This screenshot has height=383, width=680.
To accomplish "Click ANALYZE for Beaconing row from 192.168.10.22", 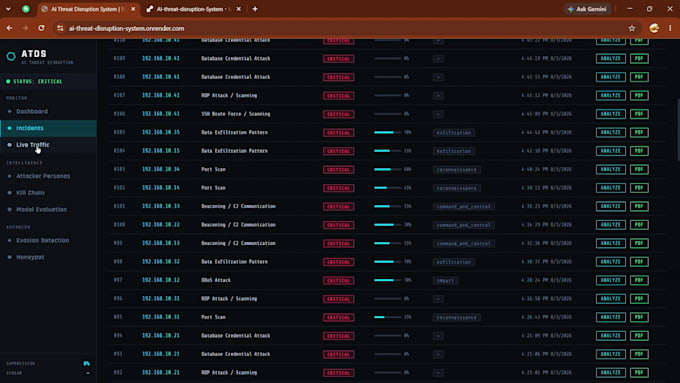I will 611,225.
